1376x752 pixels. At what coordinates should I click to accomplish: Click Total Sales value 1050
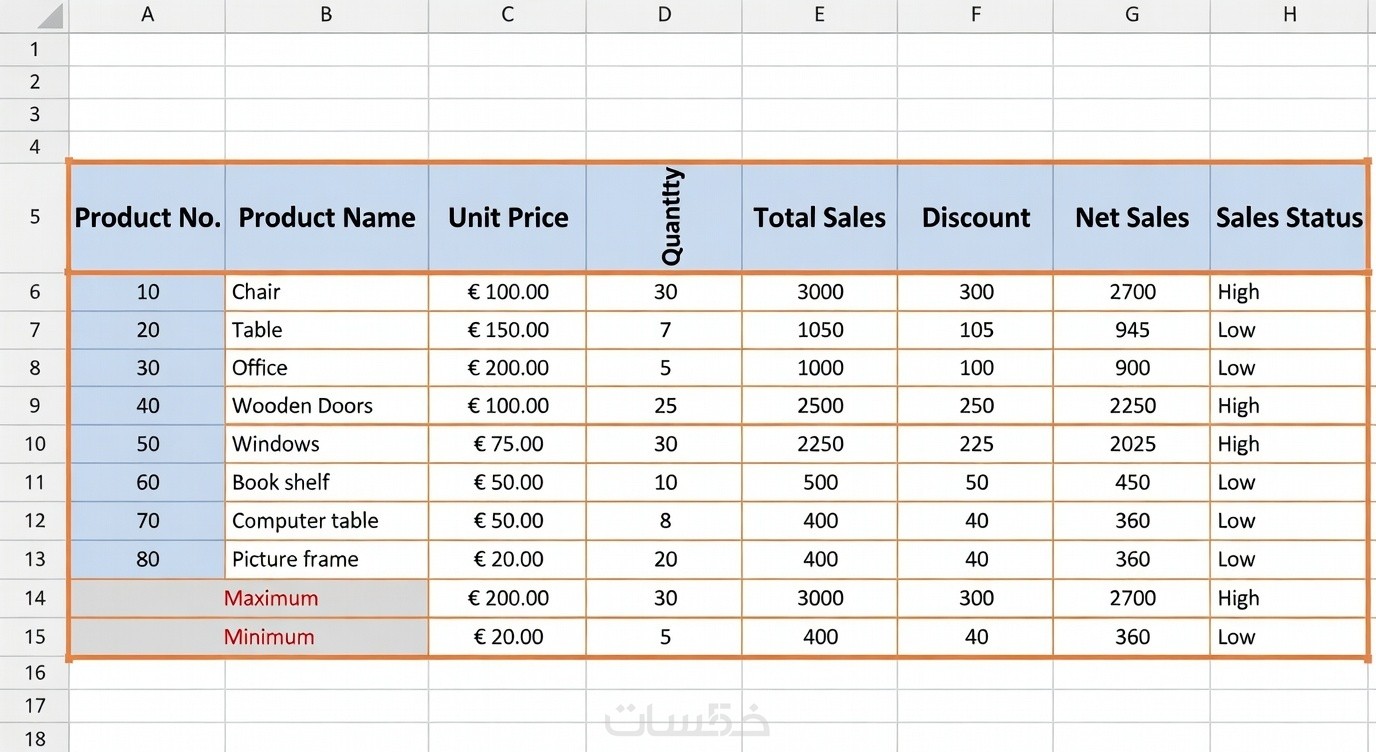click(820, 330)
